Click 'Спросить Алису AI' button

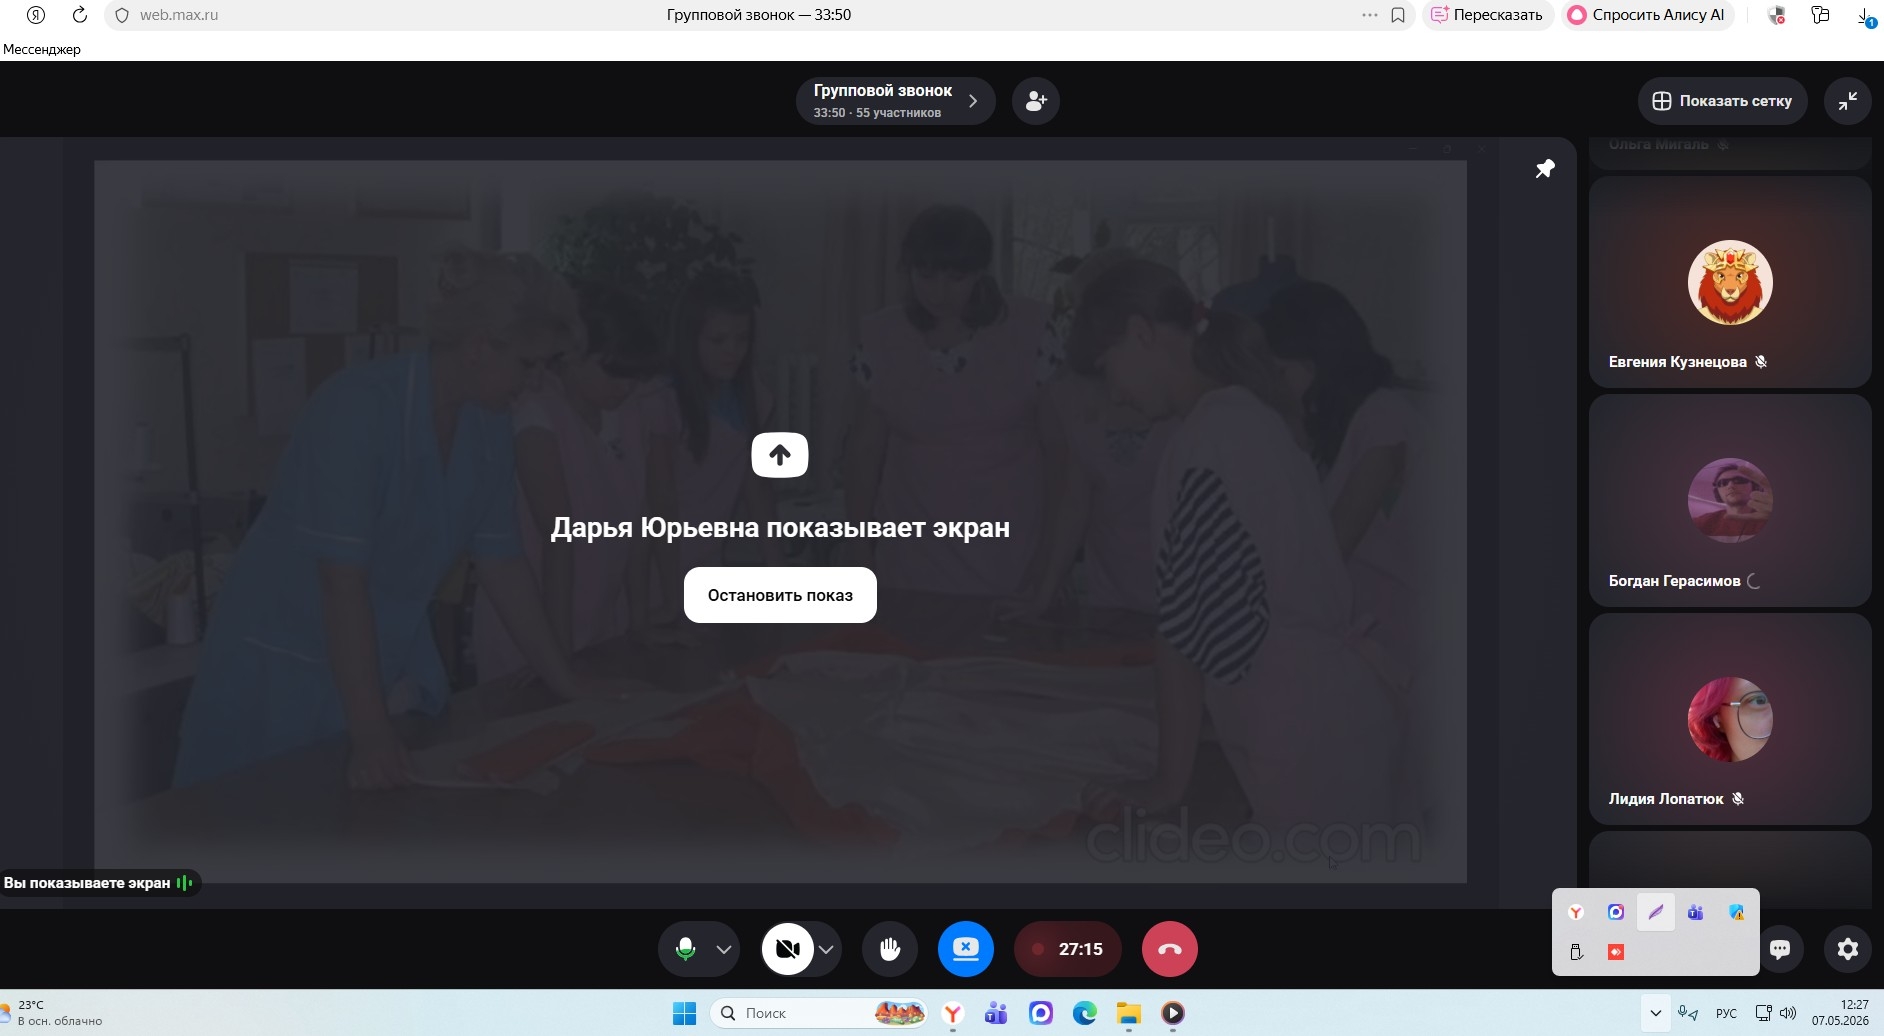point(1646,15)
